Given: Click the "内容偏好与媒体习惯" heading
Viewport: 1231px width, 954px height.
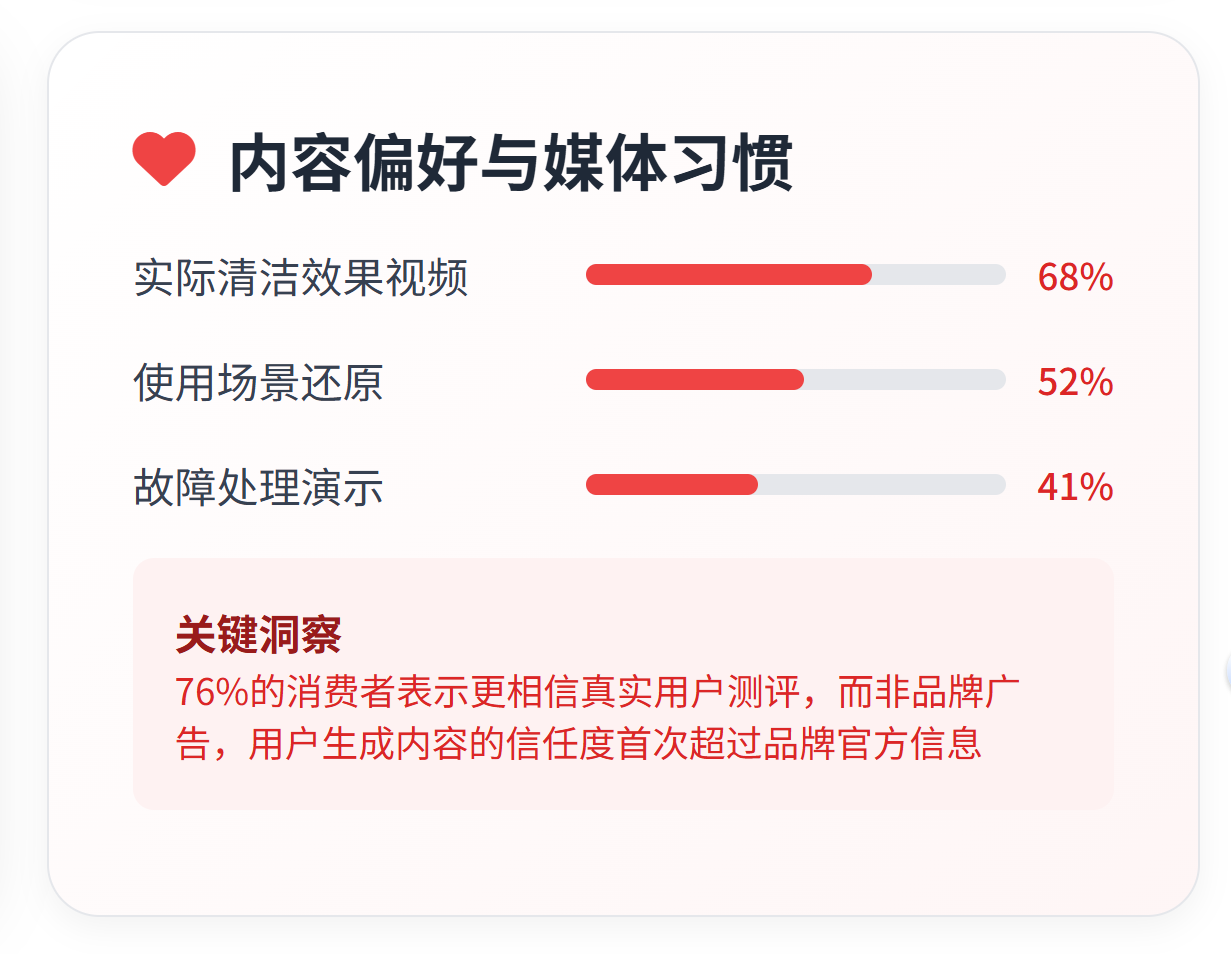Looking at the screenshot, I should click(511, 163).
